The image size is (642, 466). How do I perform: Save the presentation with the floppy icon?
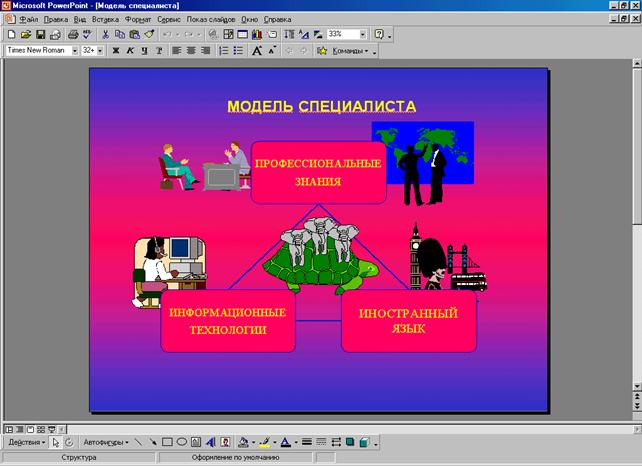[x=40, y=34]
